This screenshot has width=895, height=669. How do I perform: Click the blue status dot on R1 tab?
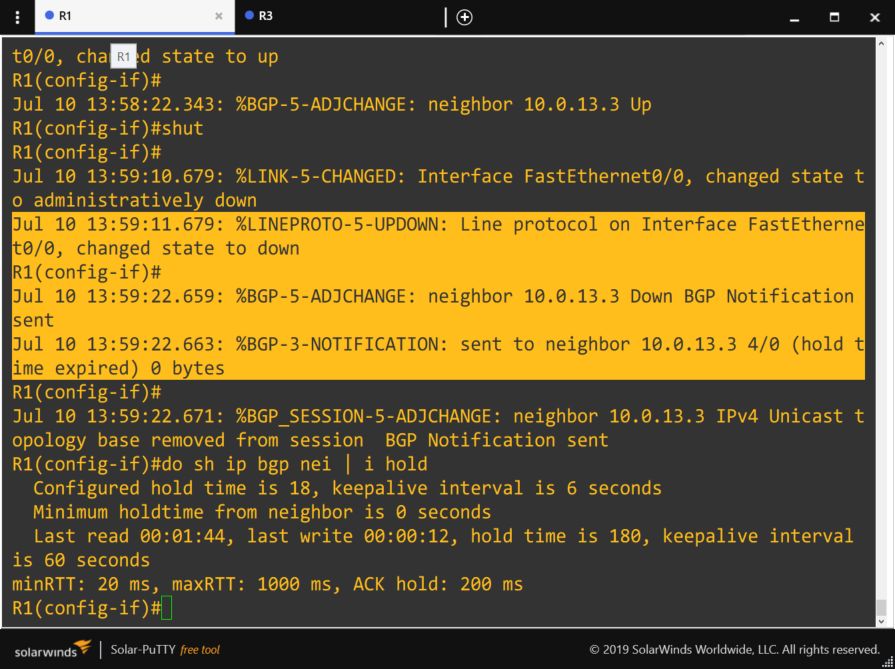tap(50, 16)
